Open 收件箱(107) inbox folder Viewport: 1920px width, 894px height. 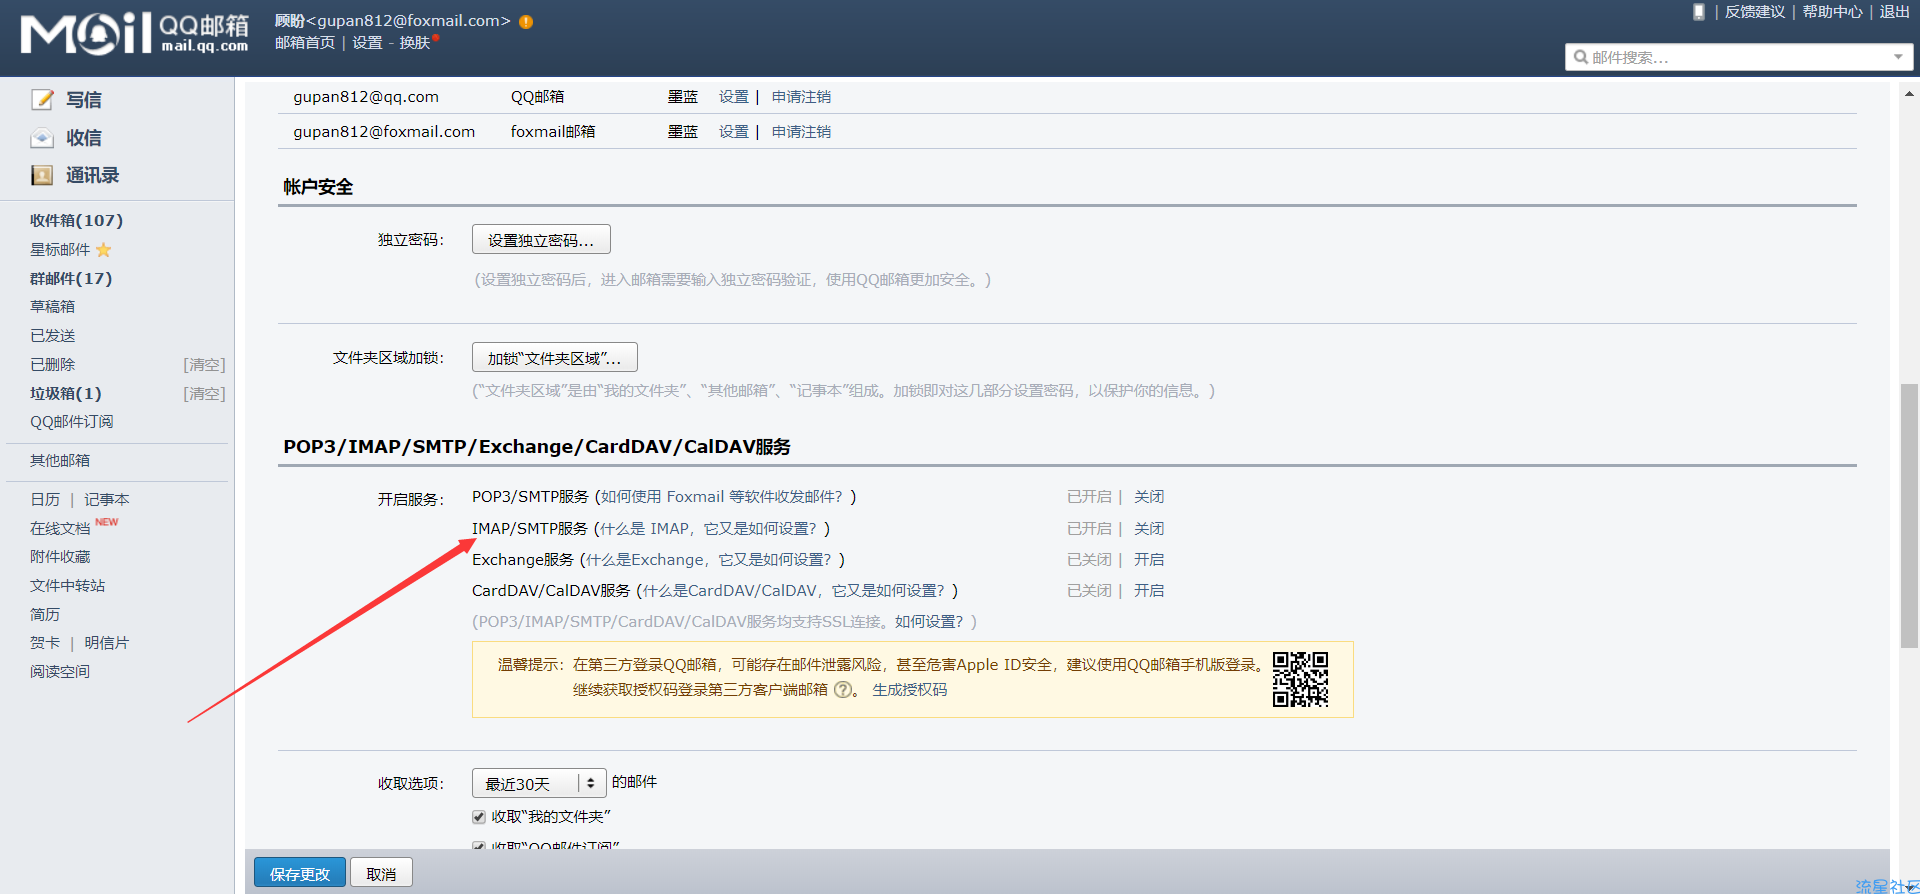point(77,220)
